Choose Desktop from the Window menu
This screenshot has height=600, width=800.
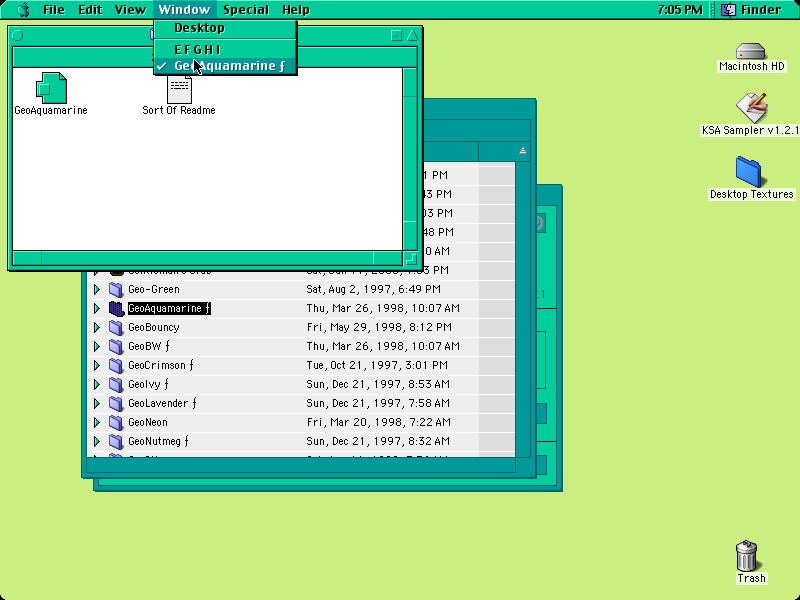pos(225,28)
